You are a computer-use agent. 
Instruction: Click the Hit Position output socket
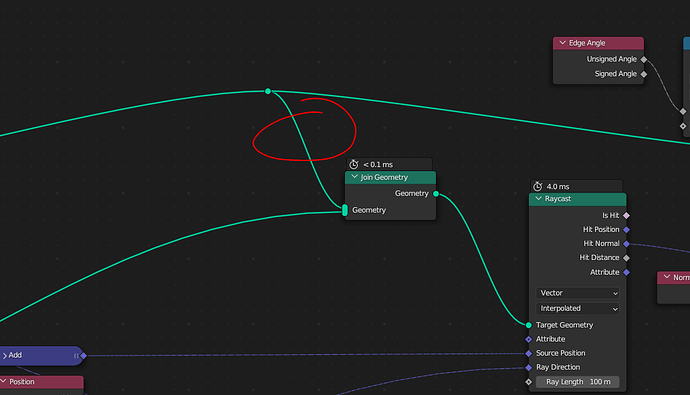click(626, 230)
